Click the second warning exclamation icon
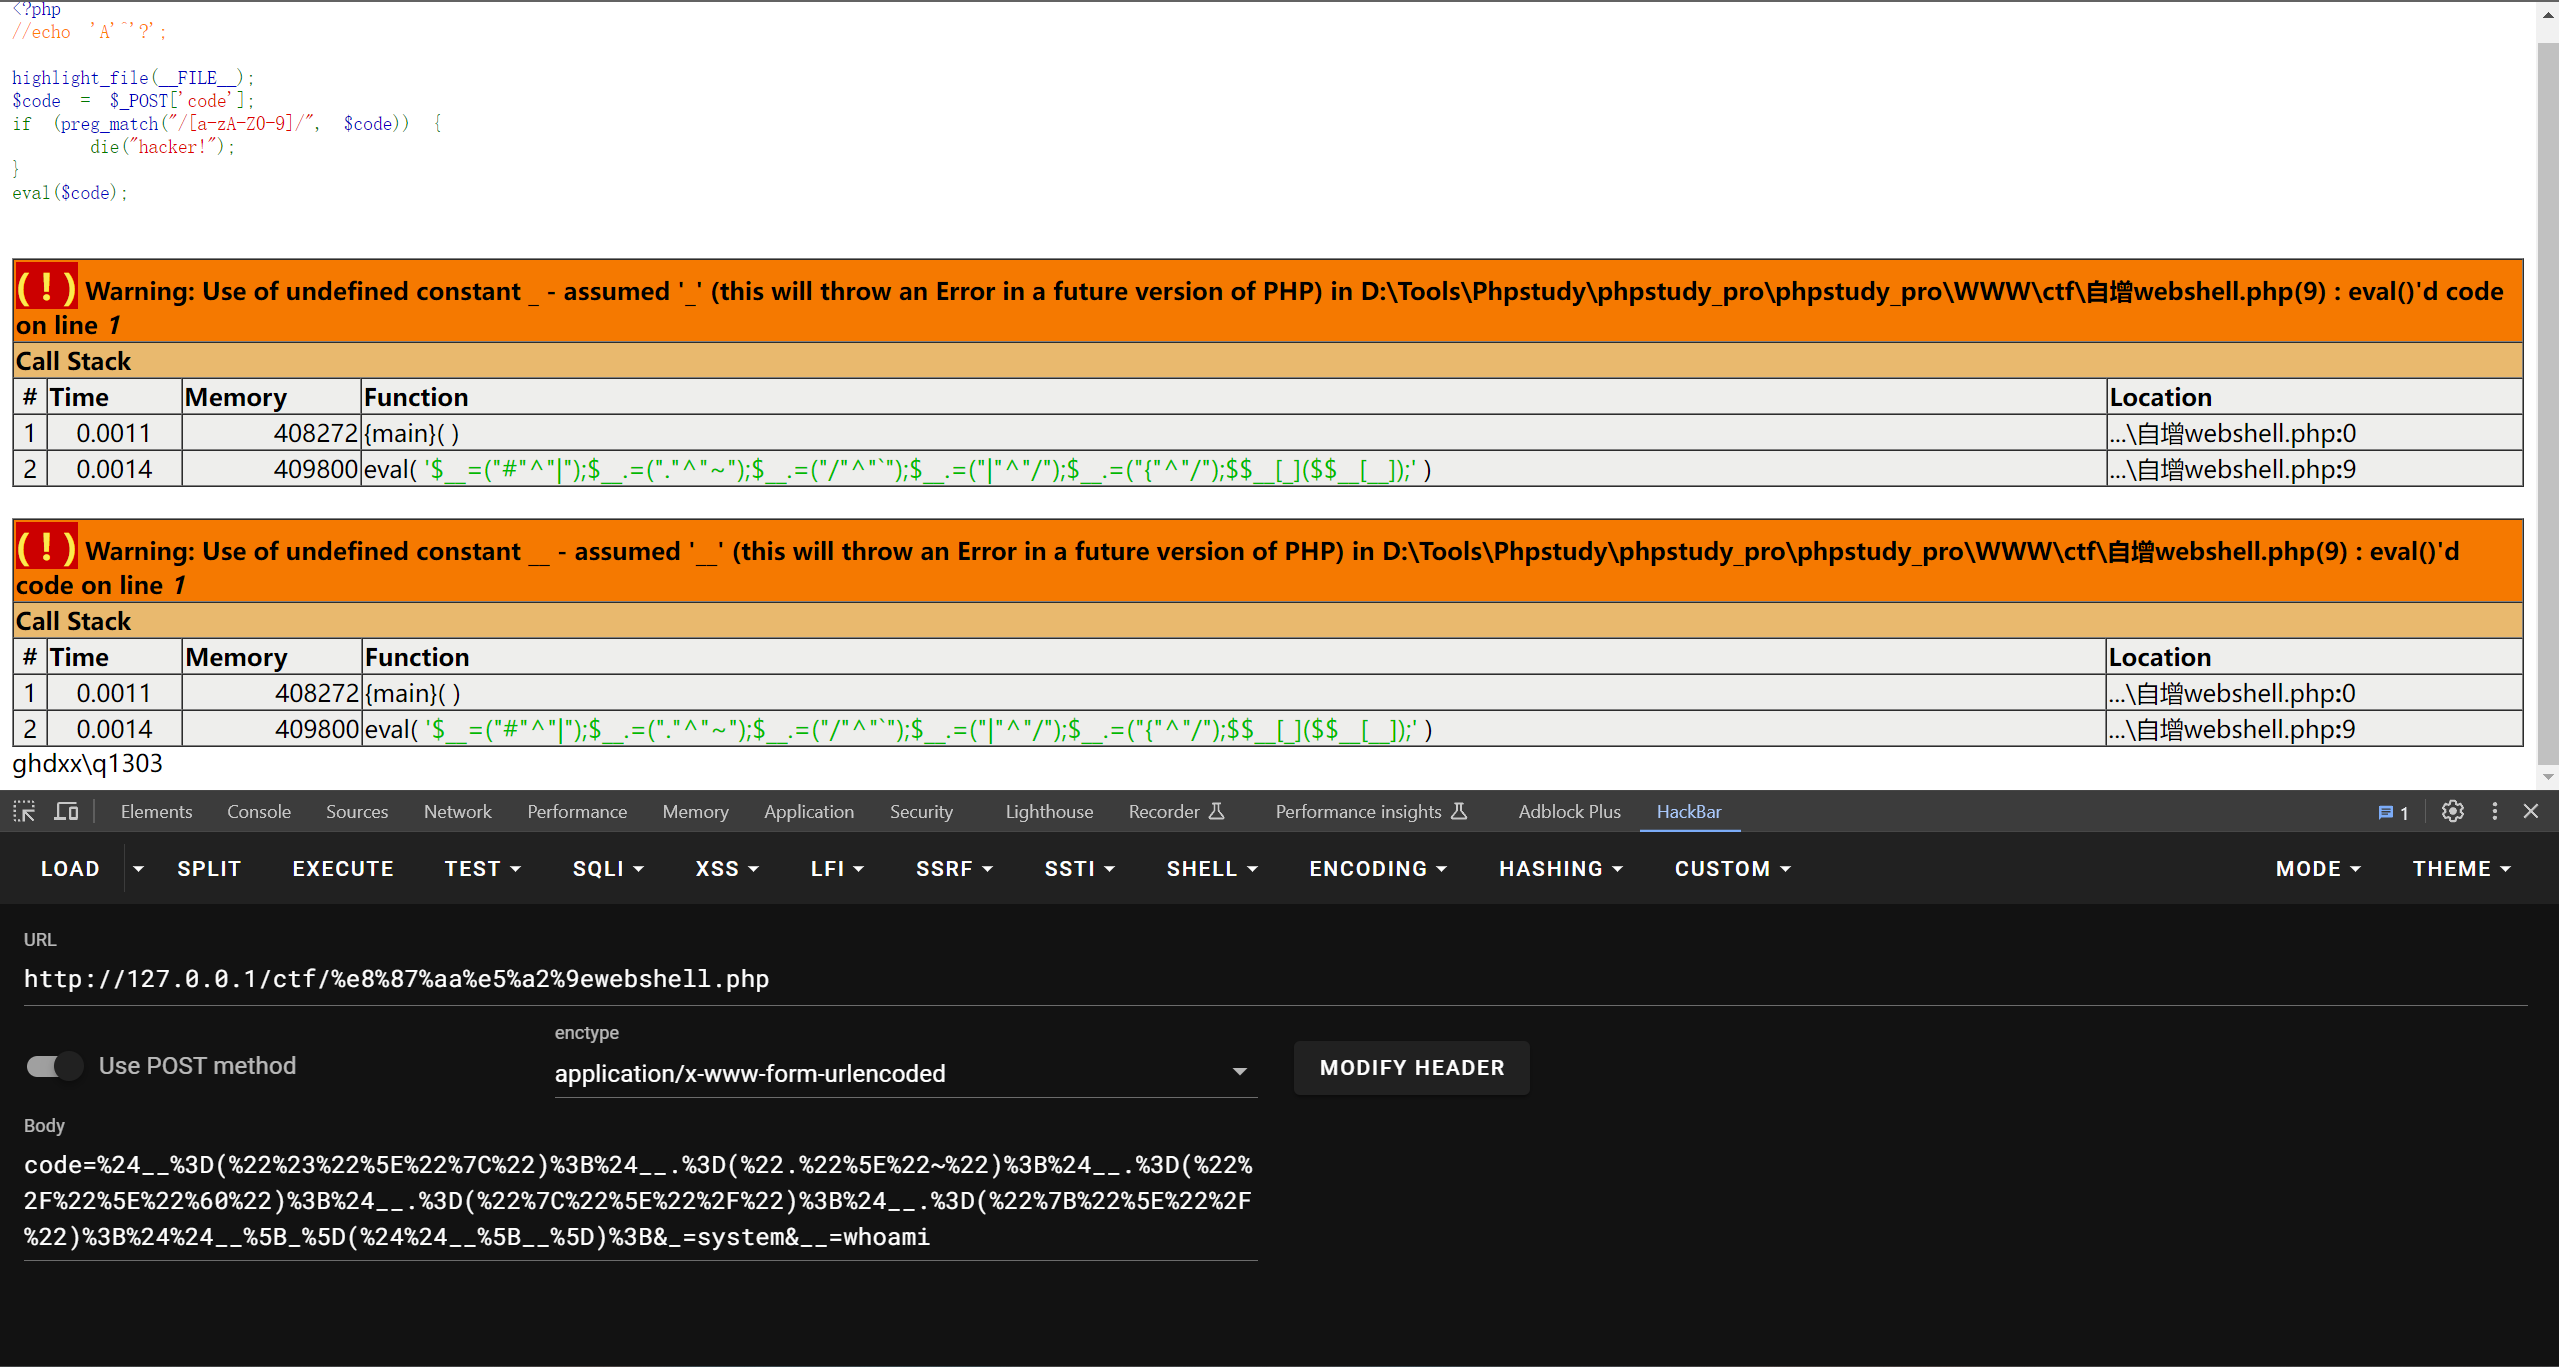2559x1367 pixels. [46, 549]
